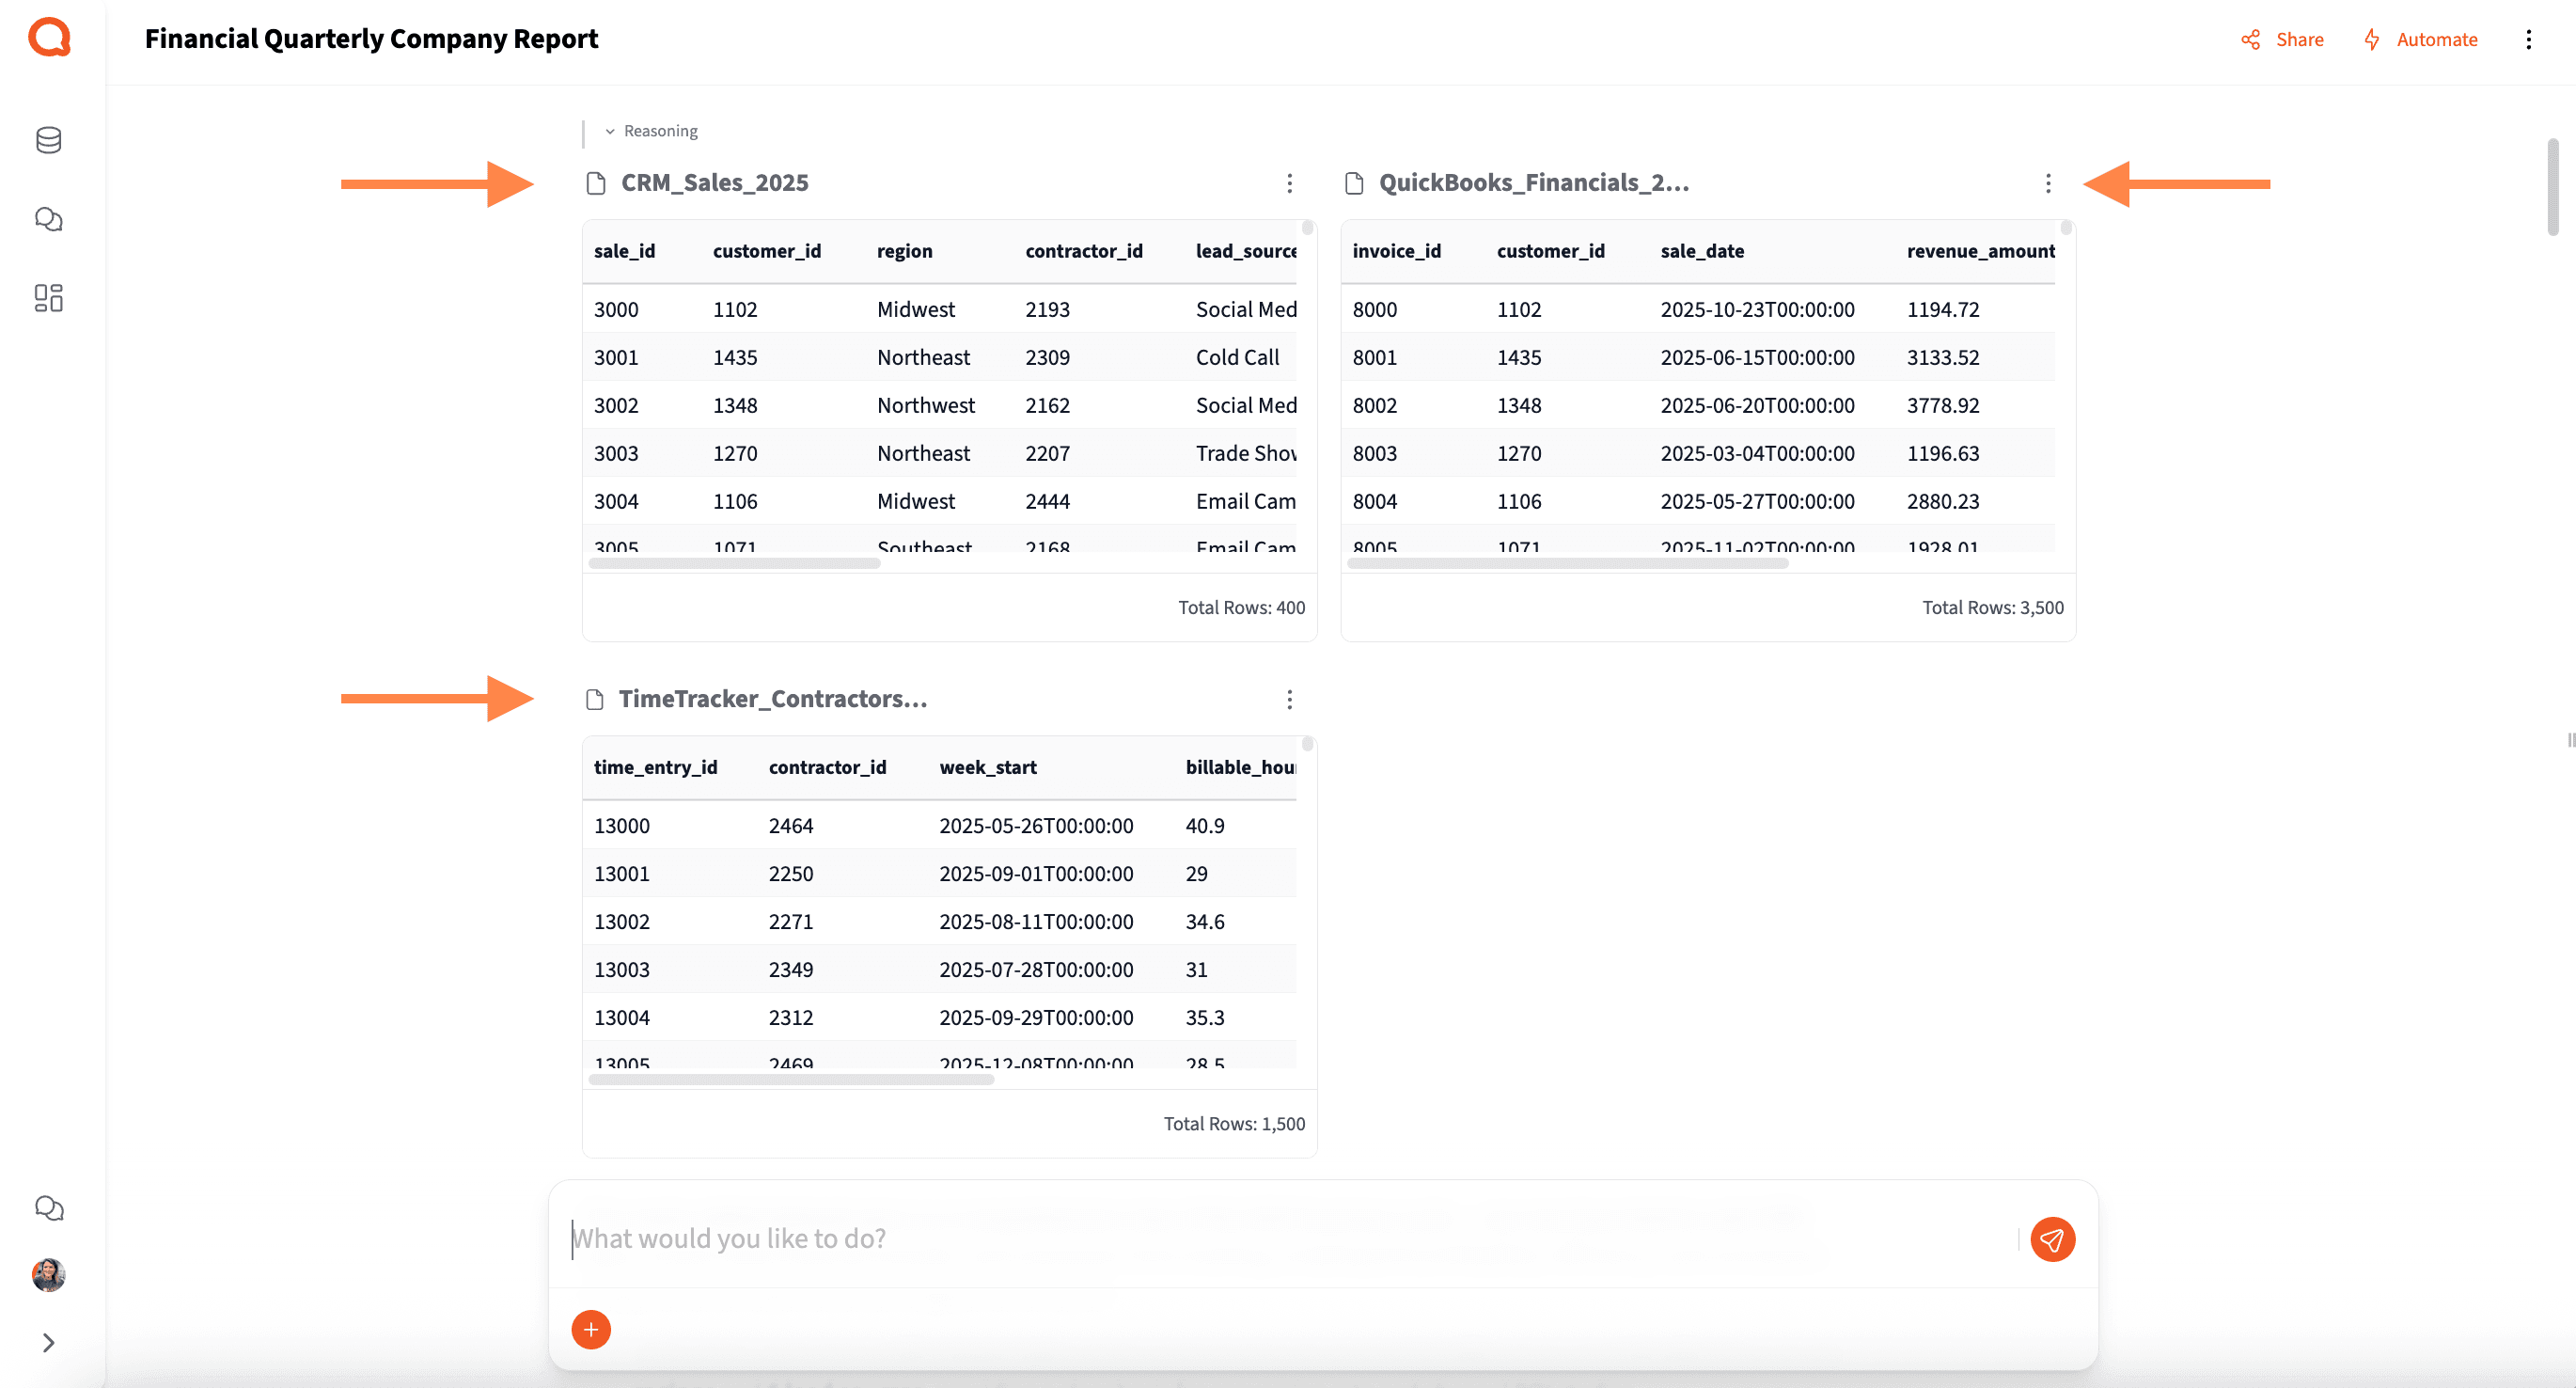Click the CRM_Sales_2025 file icon
This screenshot has height=1388, width=2576.
pos(596,183)
